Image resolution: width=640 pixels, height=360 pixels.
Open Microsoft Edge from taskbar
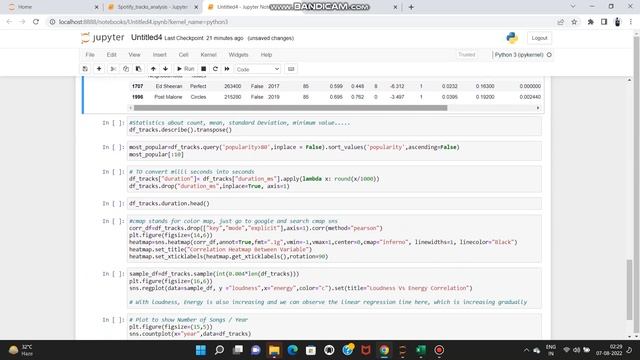(x=293, y=350)
